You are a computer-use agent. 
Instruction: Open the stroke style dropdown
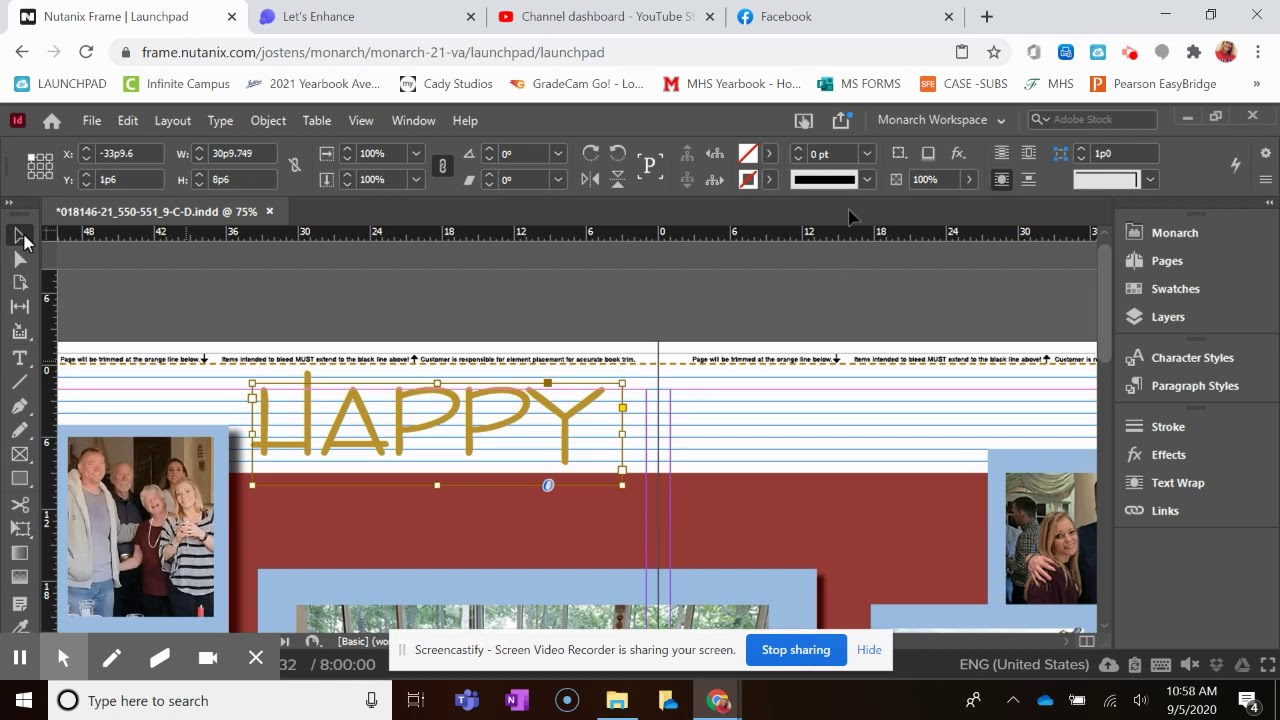point(867,180)
